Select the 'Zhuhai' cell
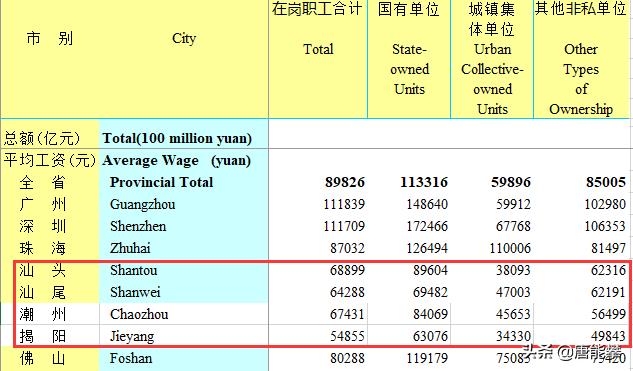Image resolution: width=633 pixels, height=371 pixels. (x=130, y=248)
